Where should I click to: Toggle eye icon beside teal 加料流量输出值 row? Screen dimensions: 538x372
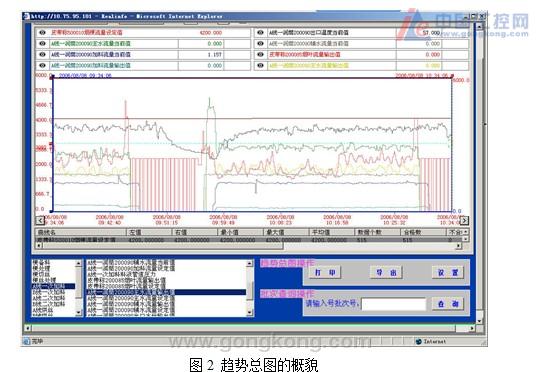click(x=42, y=66)
